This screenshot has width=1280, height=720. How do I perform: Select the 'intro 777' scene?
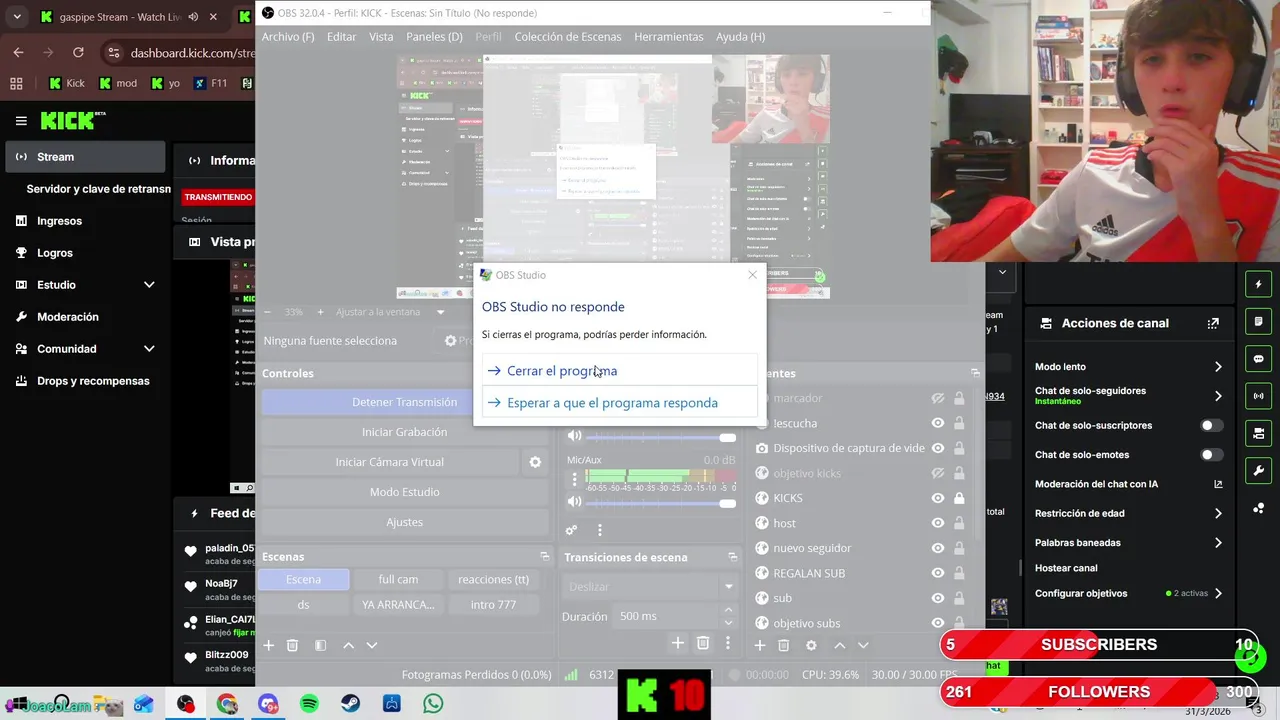(x=493, y=604)
